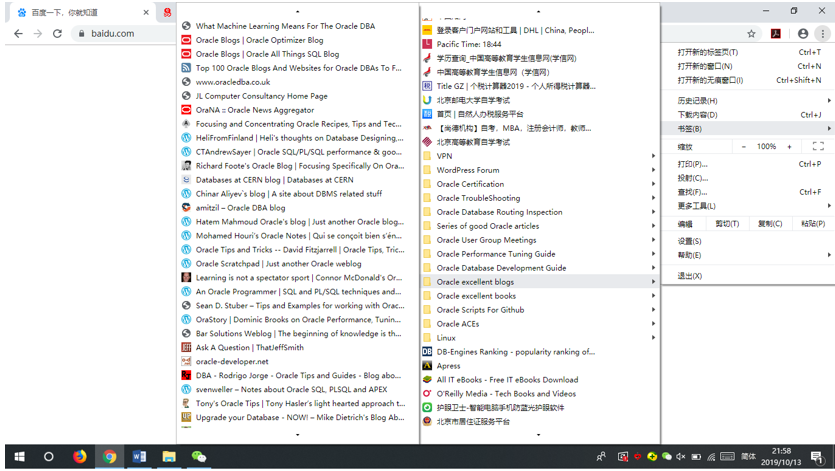
Task: Expand the Oracle Certification bookmark folder
Action: [x=538, y=184]
